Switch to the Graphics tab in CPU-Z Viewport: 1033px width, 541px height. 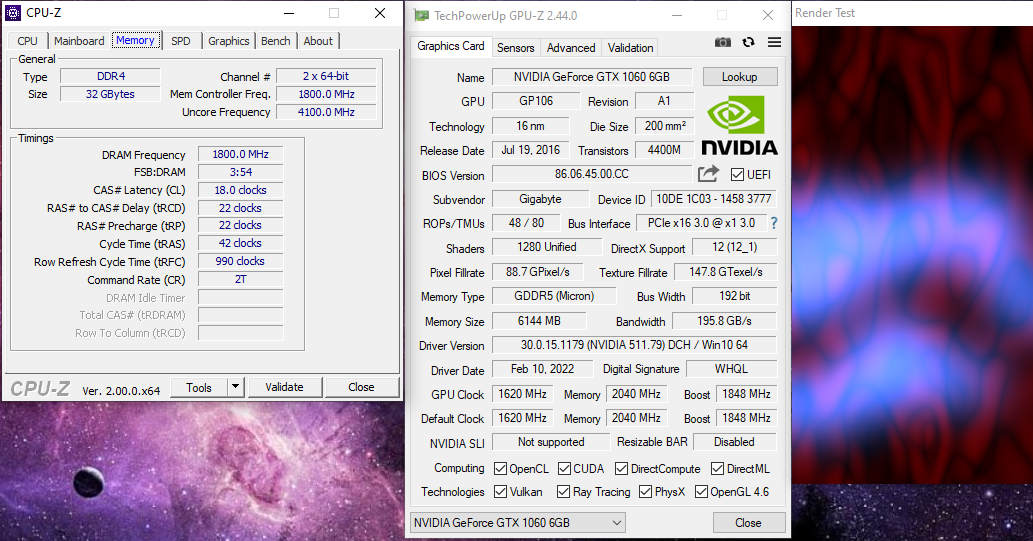(229, 41)
